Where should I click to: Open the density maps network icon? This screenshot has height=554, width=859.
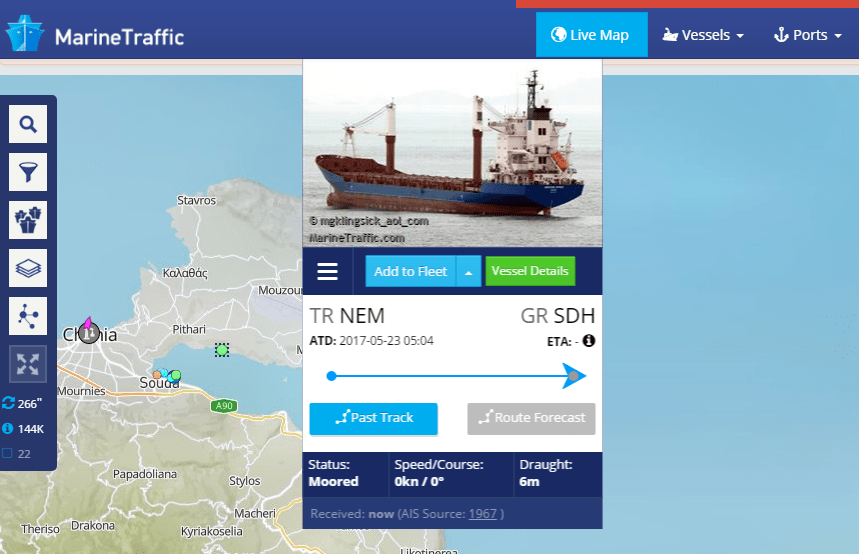tap(28, 316)
